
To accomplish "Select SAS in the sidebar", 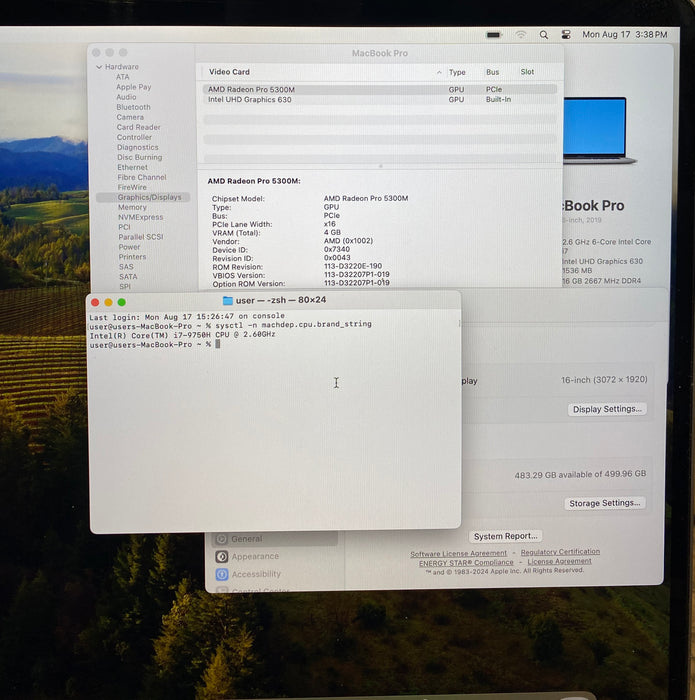I will pos(126,267).
